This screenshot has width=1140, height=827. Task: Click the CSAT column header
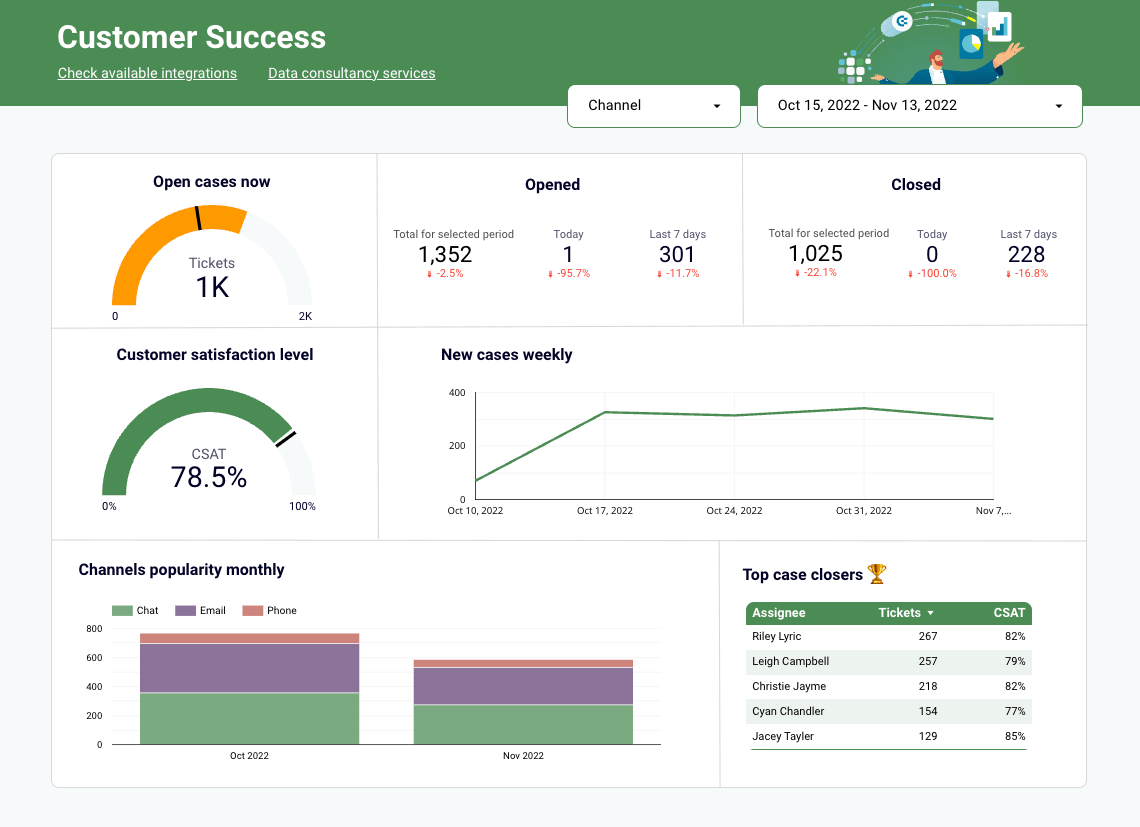[1009, 613]
